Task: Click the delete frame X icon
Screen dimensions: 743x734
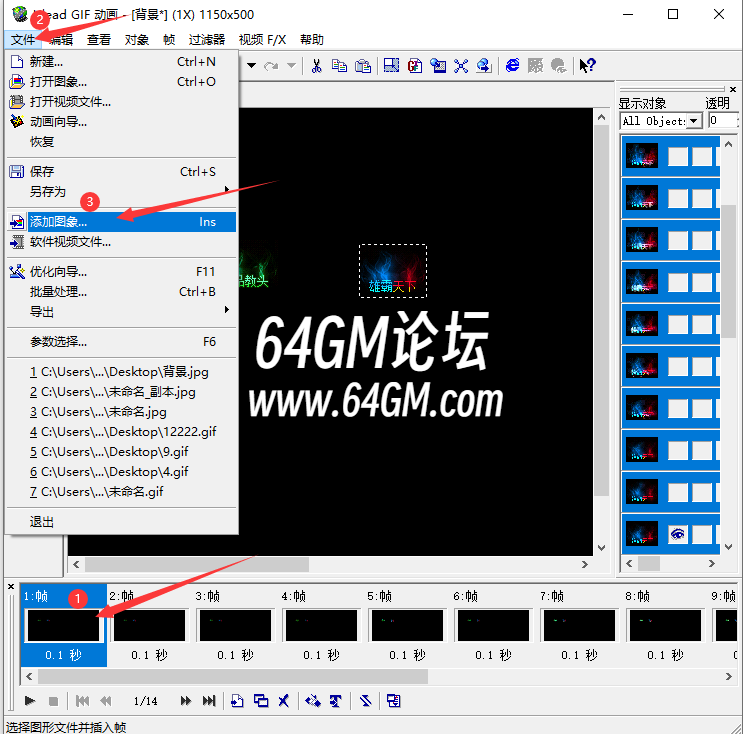Action: [x=283, y=700]
